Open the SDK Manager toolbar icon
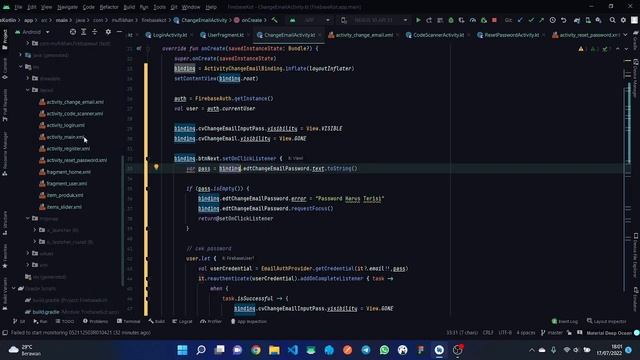Screen dimensions: 640x360 [x=599, y=20]
